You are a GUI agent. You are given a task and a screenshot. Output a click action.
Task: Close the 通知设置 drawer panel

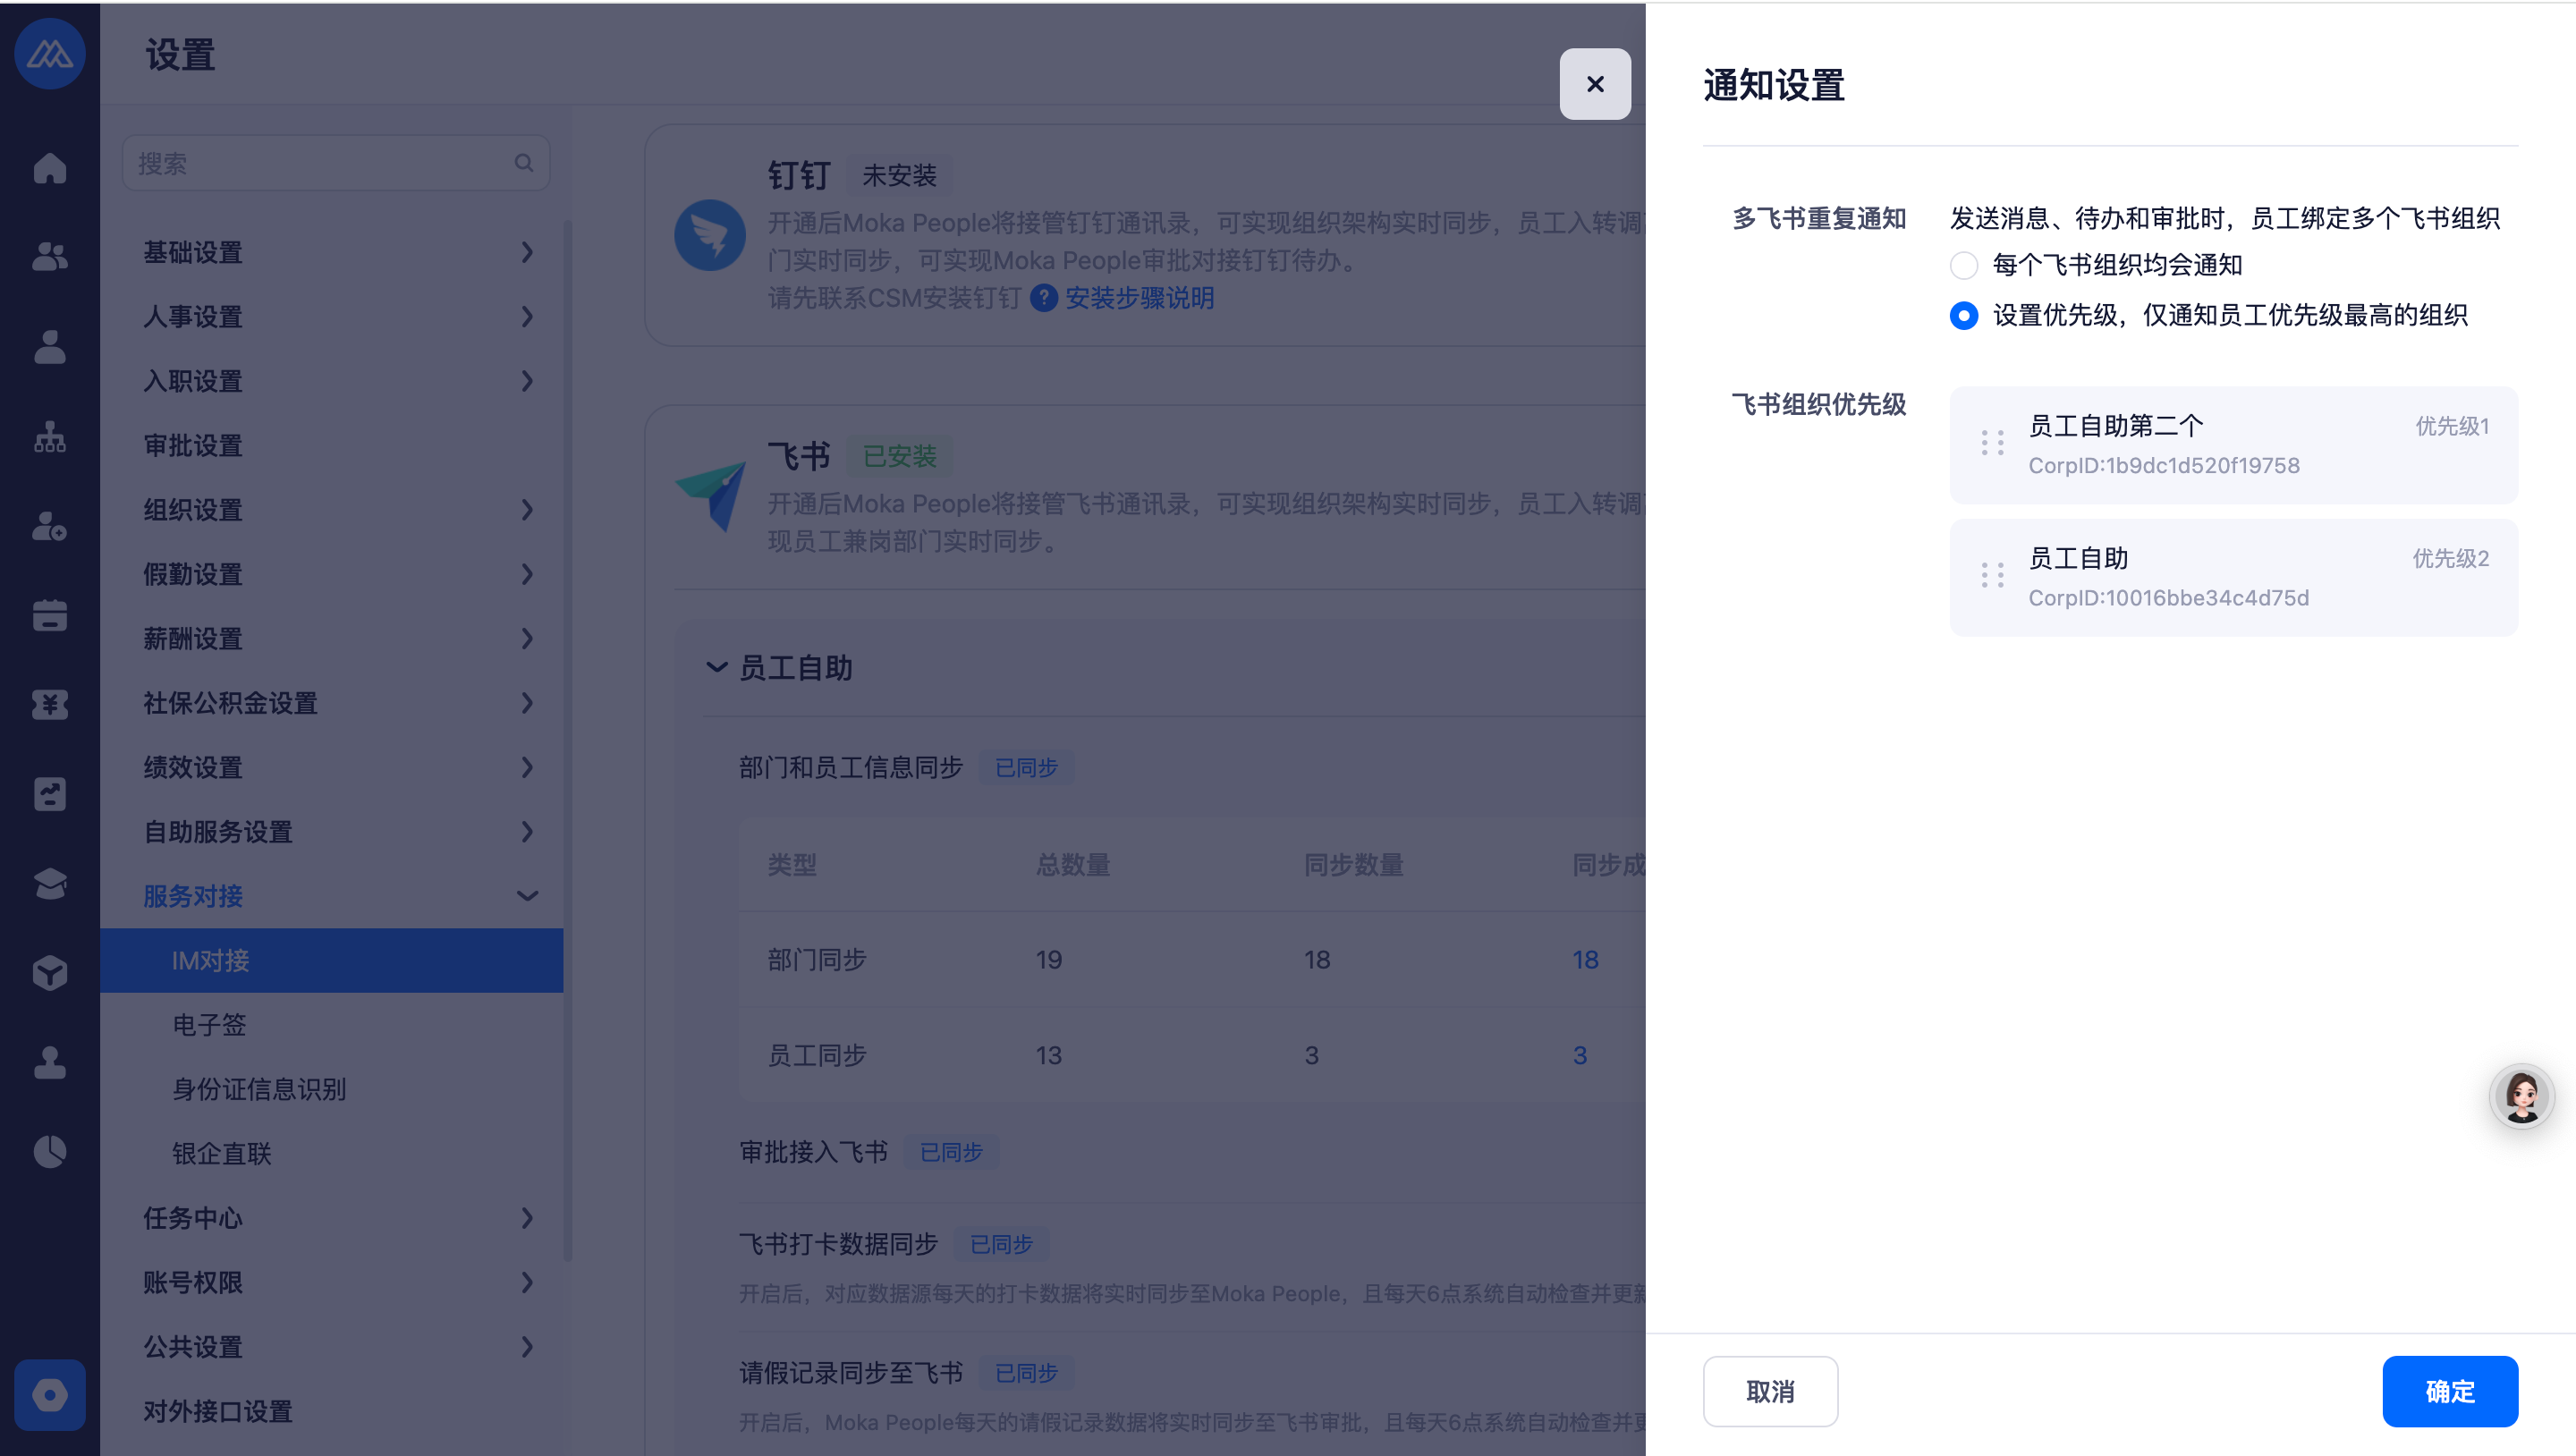(1594, 84)
